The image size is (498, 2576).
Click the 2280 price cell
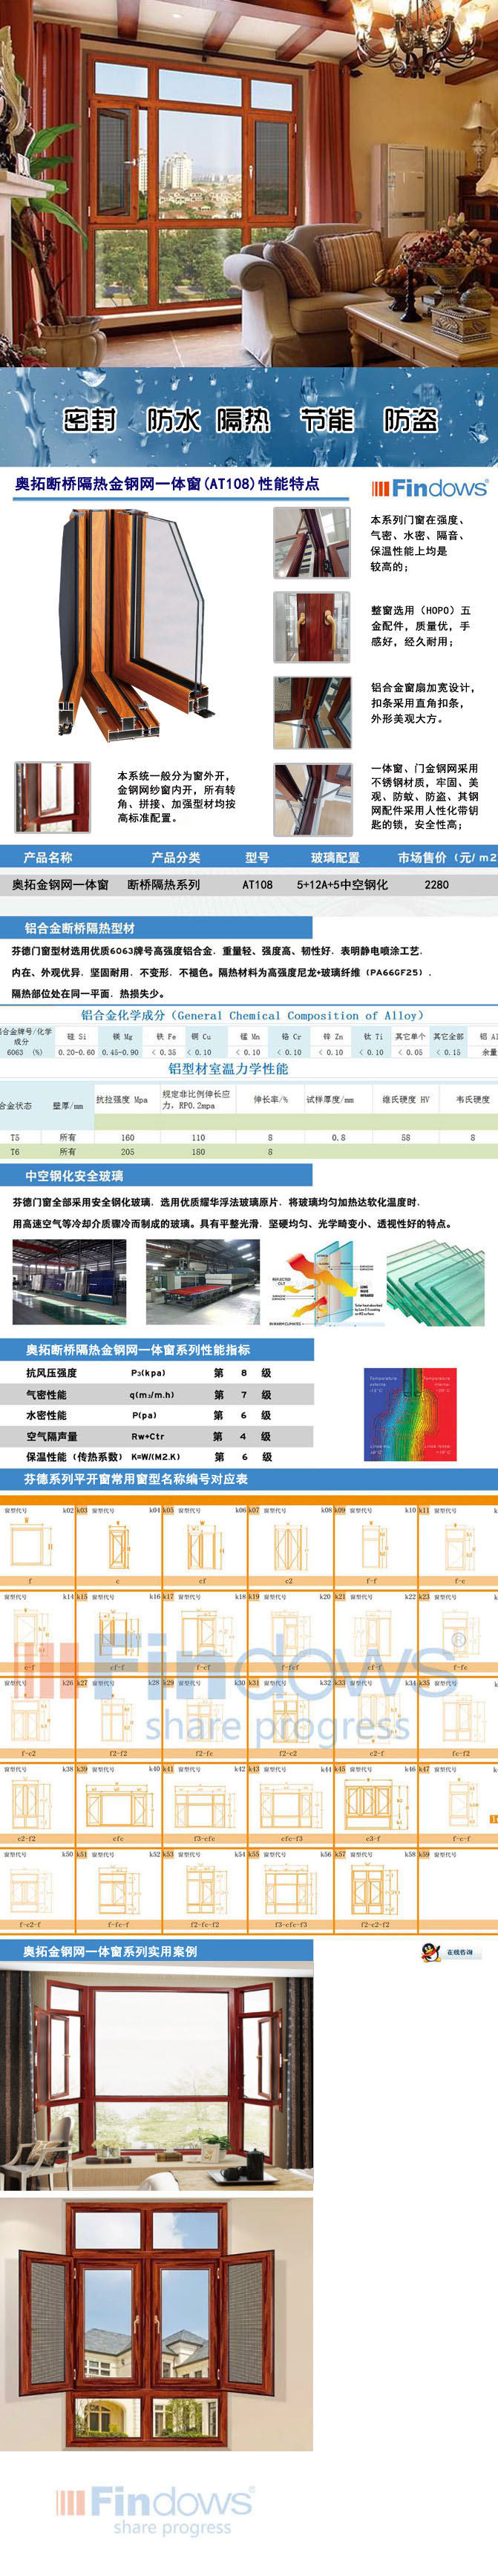(x=436, y=885)
